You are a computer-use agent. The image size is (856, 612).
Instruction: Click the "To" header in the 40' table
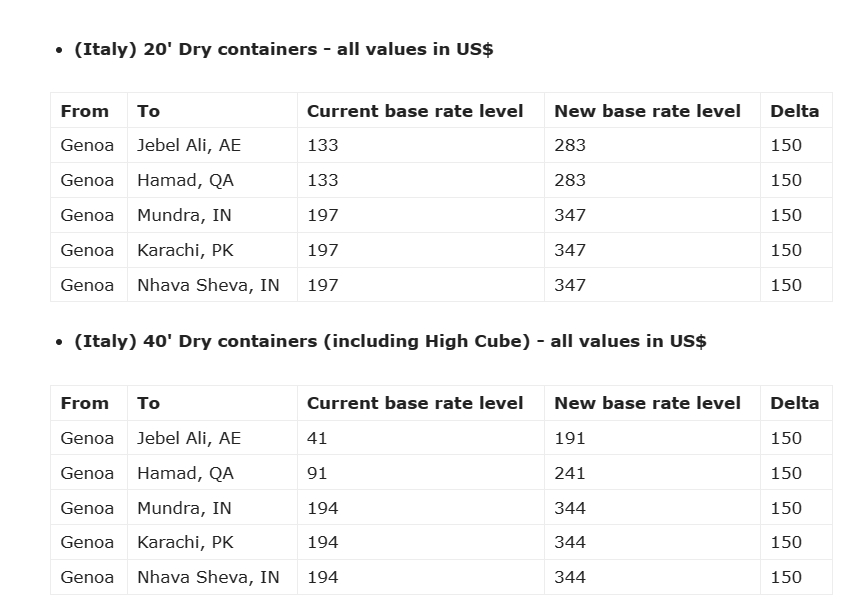coord(149,403)
